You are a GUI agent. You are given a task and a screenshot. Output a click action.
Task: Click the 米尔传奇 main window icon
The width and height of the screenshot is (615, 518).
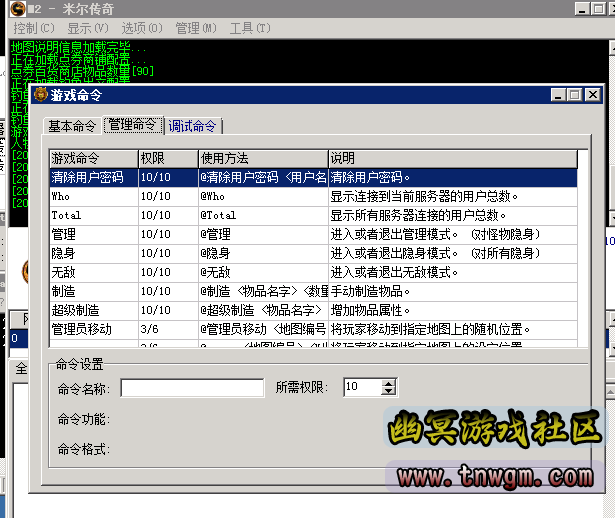[18, 8]
